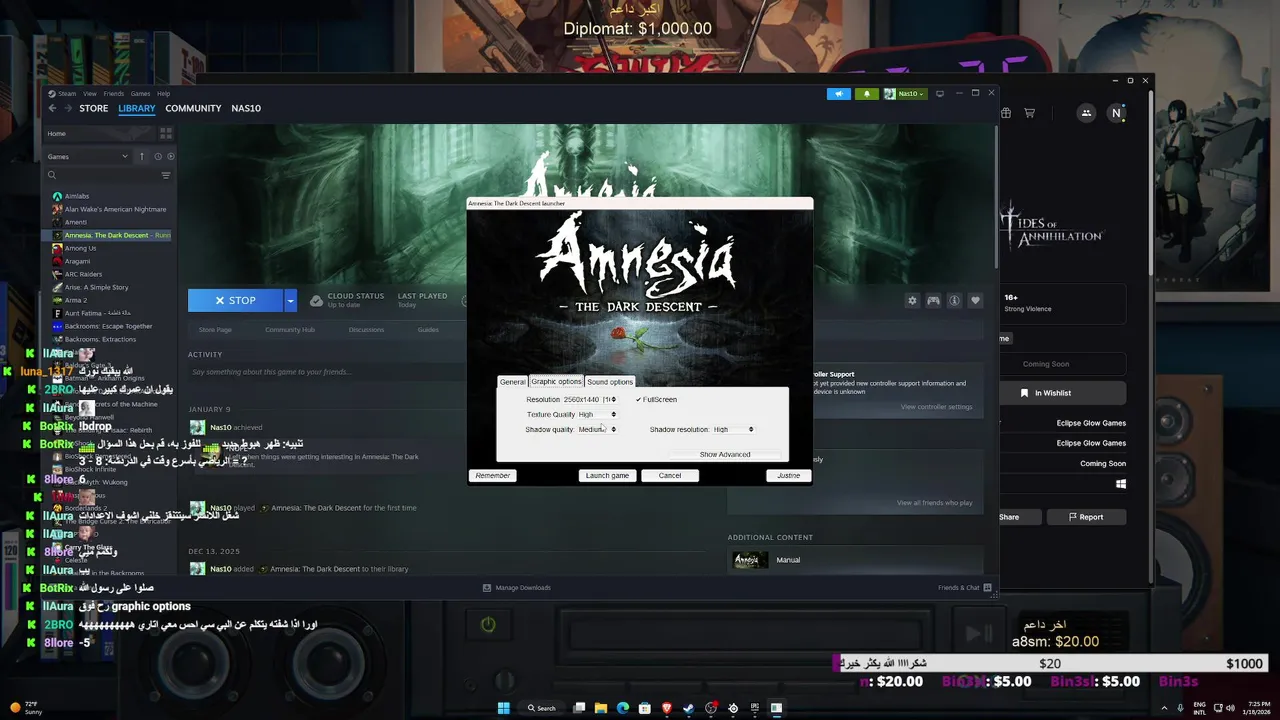Click the Remember button in launcher
Viewport: 1280px width, 720px height.
click(x=492, y=475)
